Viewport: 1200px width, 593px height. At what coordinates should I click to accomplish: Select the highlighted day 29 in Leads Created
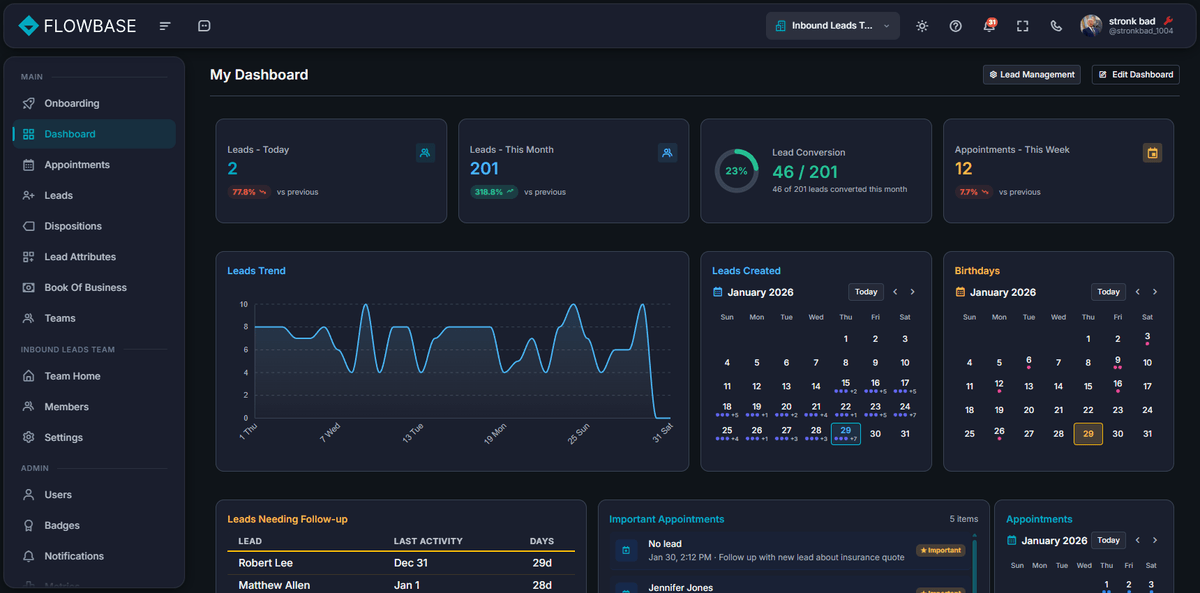(845, 433)
